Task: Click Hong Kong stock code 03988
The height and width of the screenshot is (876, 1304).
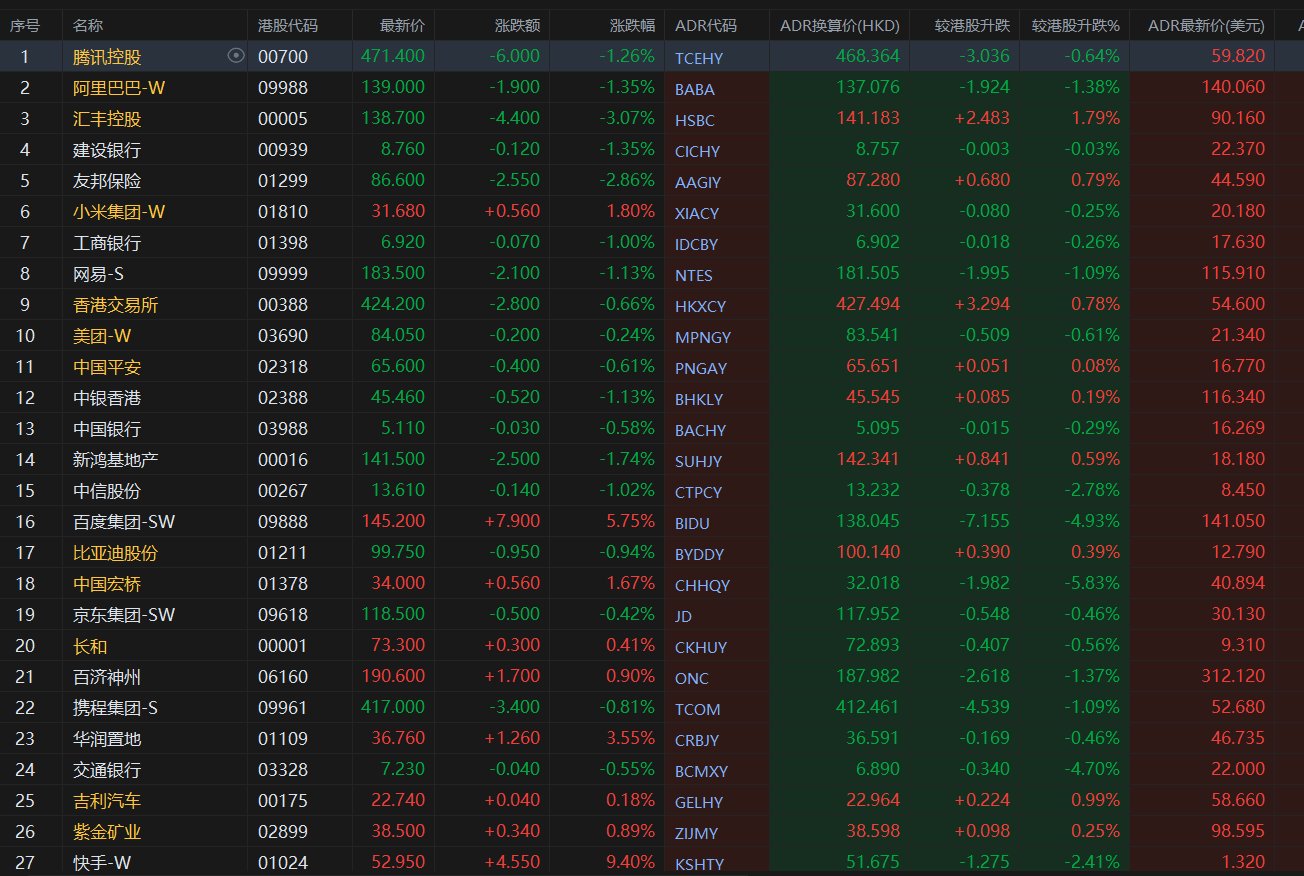Action: coord(283,429)
